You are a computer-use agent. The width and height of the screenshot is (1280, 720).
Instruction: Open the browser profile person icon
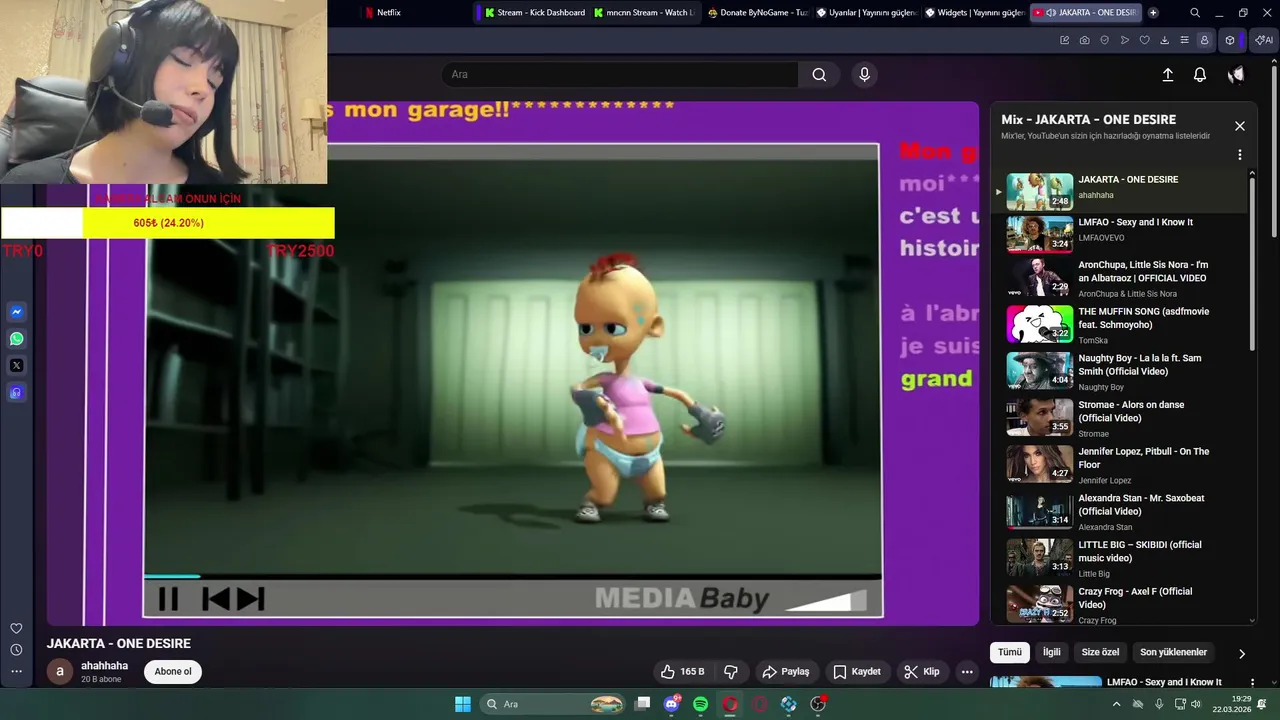click(x=1204, y=40)
